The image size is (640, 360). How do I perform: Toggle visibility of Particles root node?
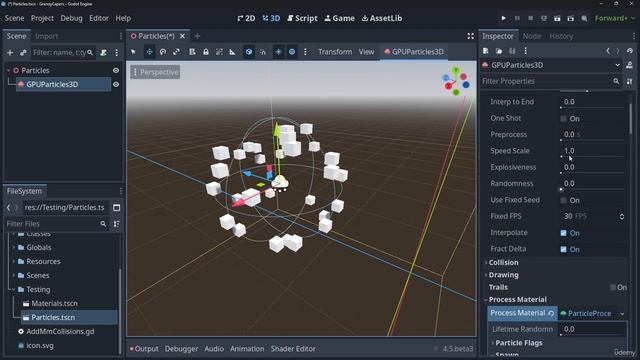pyautogui.click(x=116, y=71)
